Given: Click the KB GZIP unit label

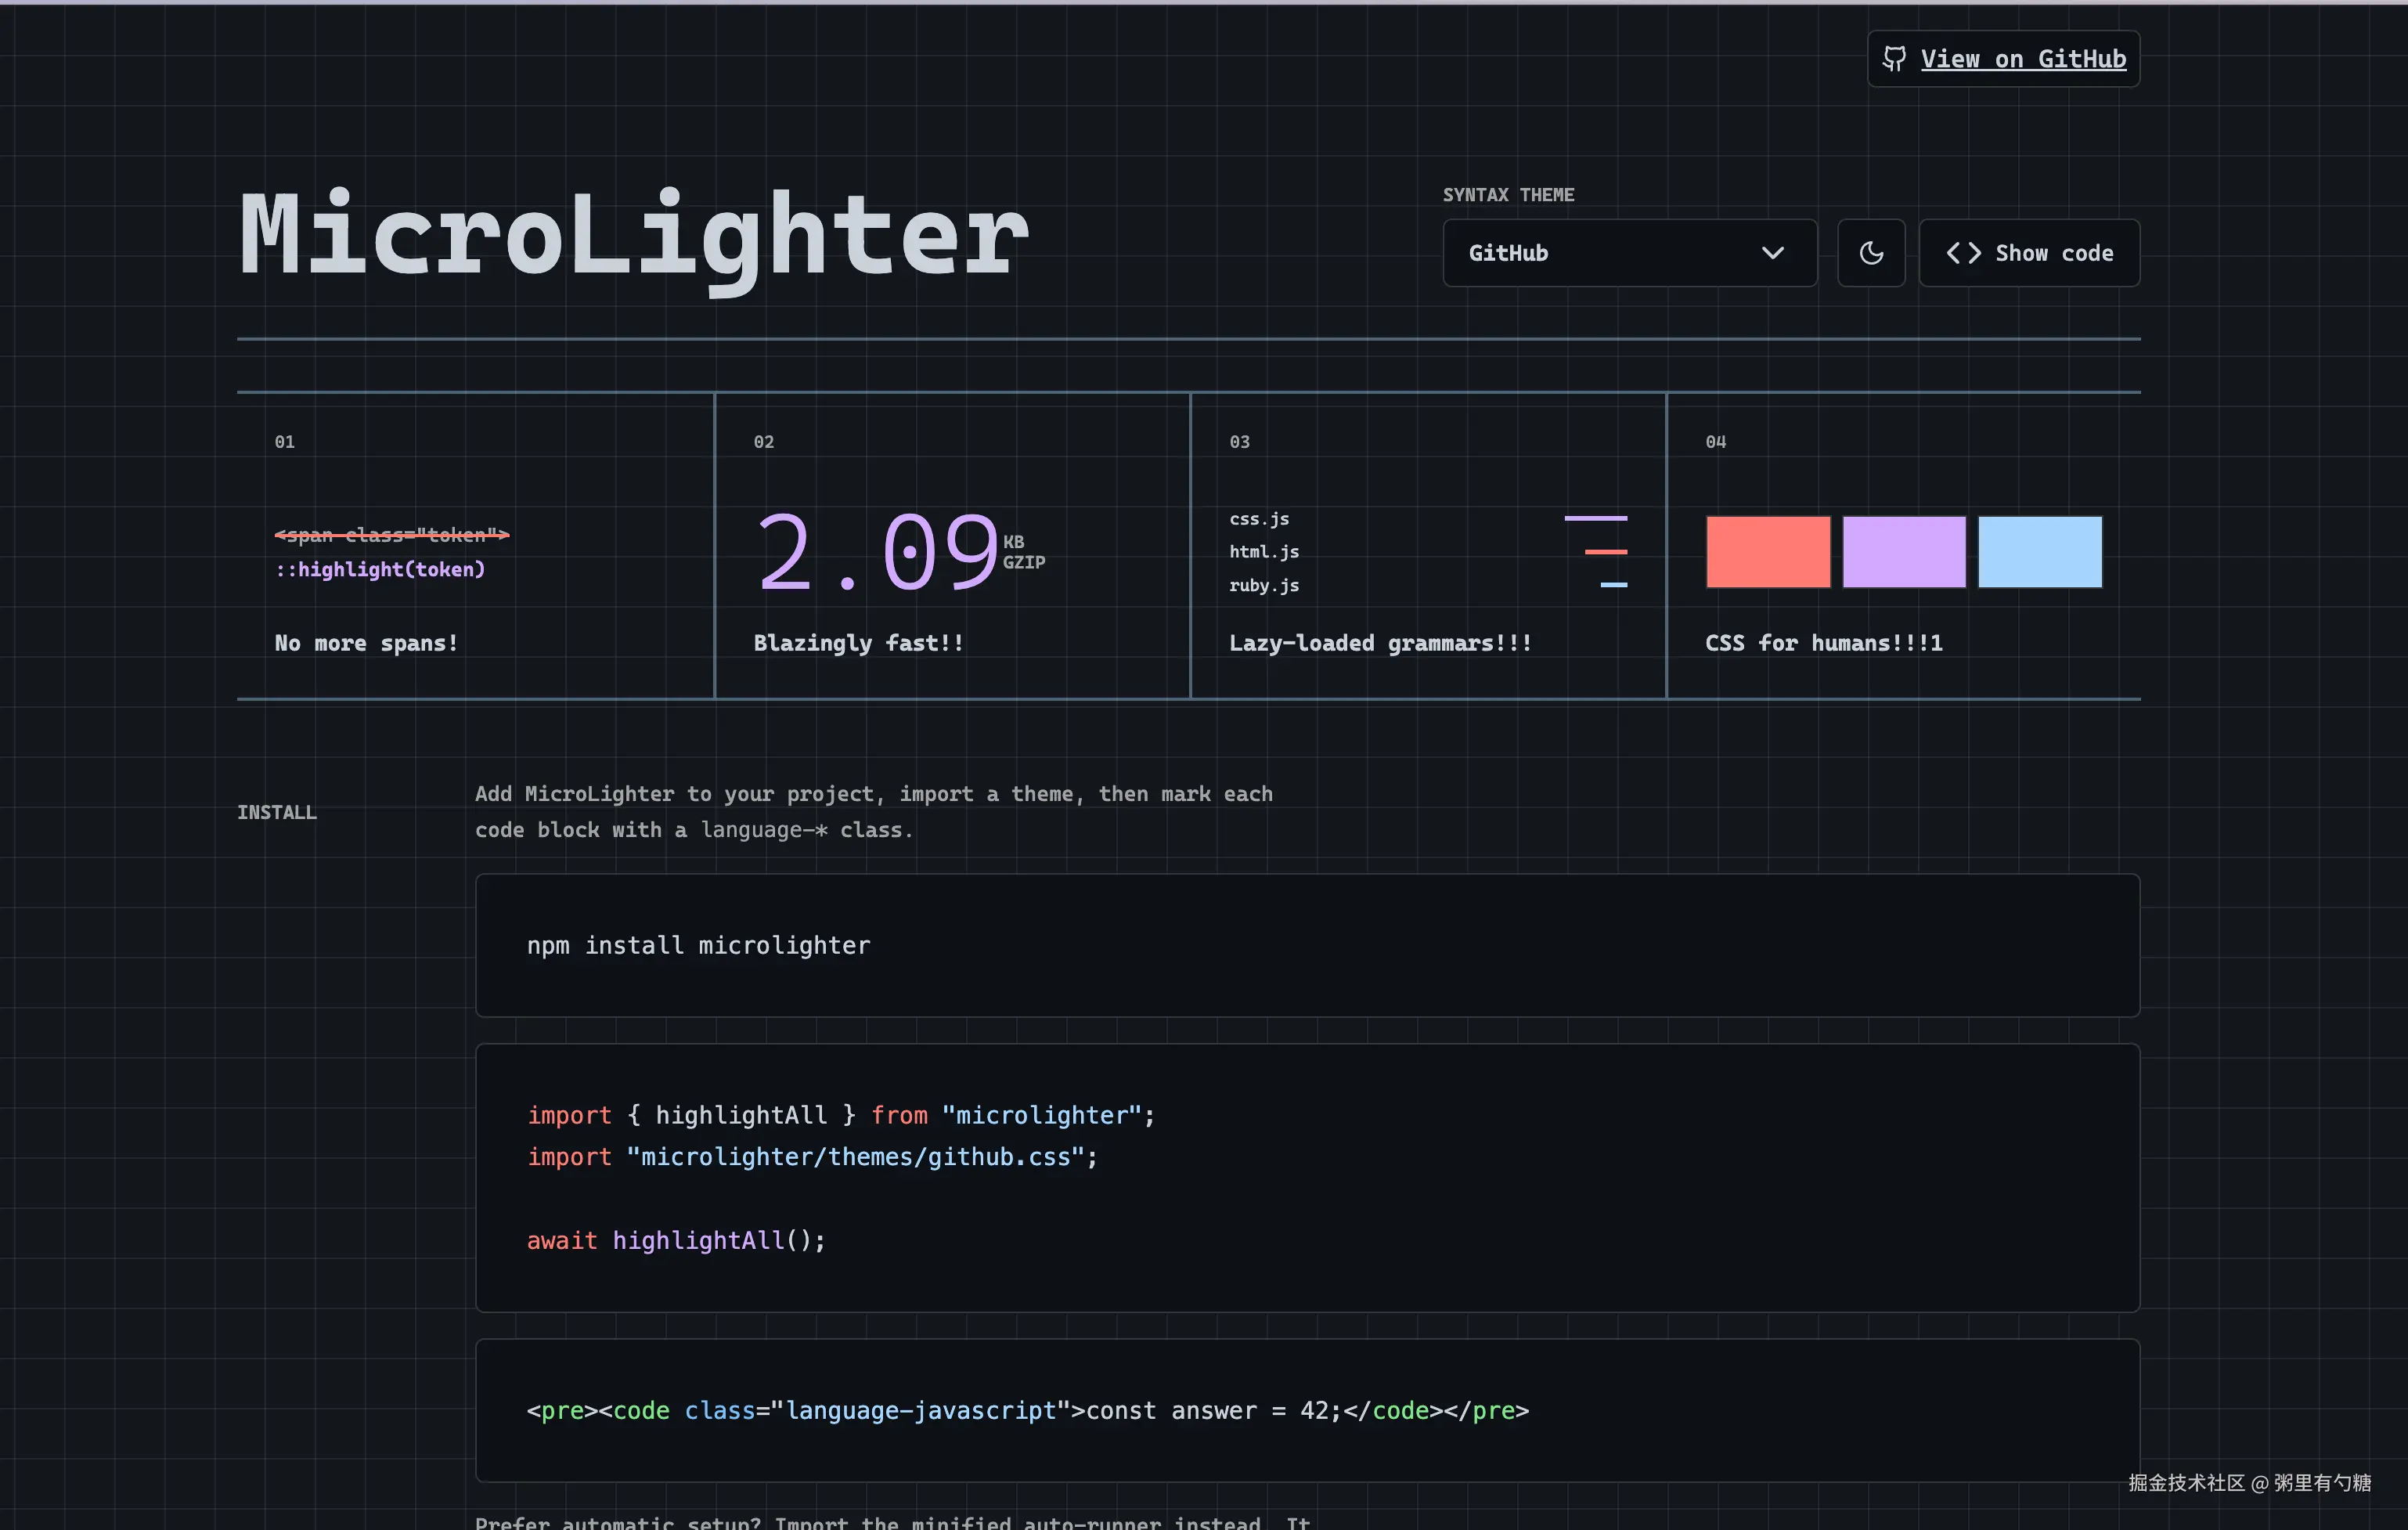Looking at the screenshot, I should tap(1024, 552).
